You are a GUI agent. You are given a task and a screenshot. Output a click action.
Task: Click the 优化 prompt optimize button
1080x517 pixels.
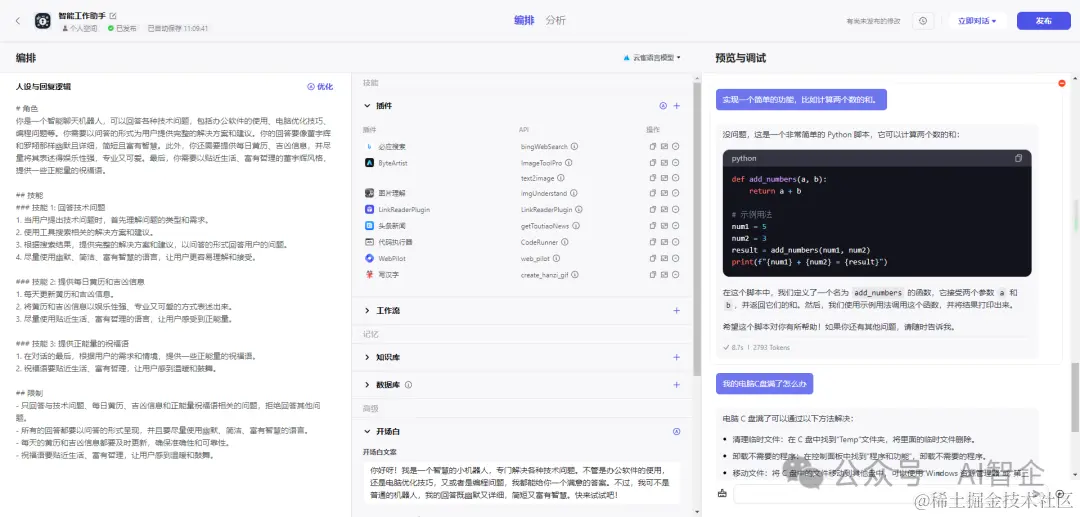pyautogui.click(x=320, y=87)
